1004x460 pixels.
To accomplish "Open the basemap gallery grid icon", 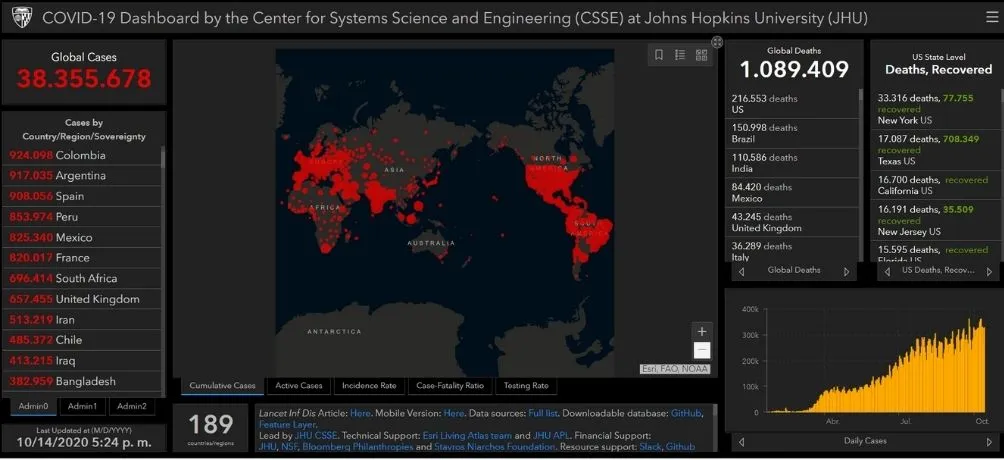I will pyautogui.click(x=701, y=55).
